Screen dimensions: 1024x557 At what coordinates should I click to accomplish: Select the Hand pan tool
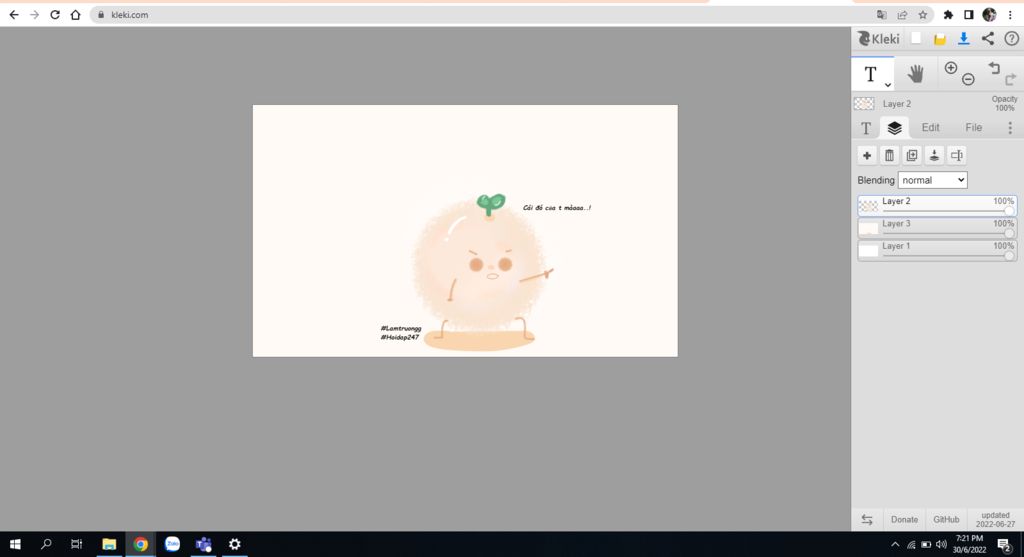[x=915, y=74]
